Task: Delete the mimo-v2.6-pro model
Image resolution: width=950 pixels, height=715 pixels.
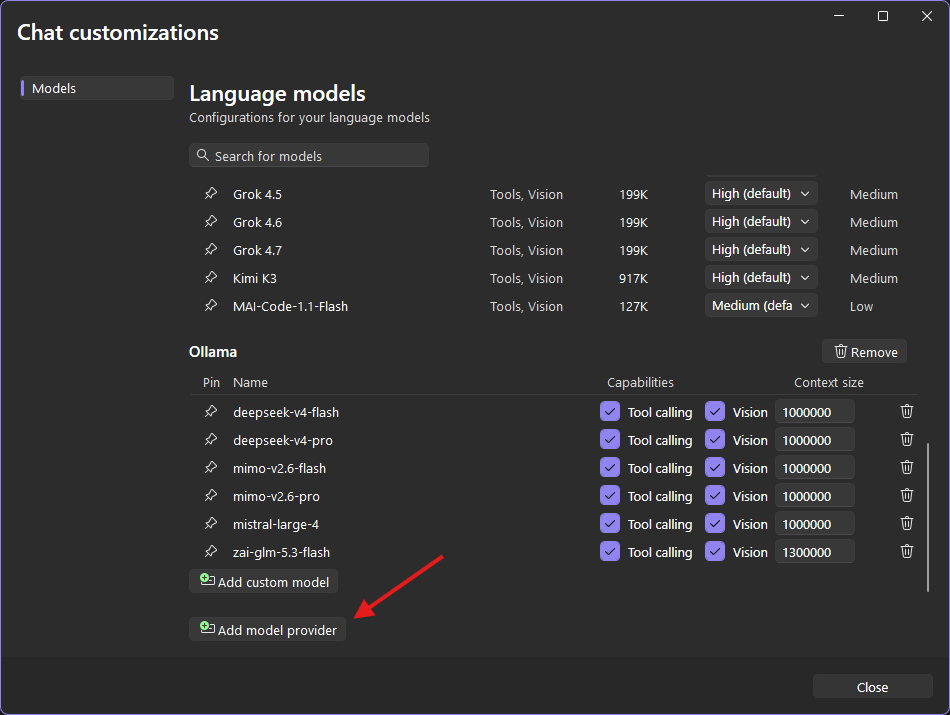Action: [x=906, y=495]
